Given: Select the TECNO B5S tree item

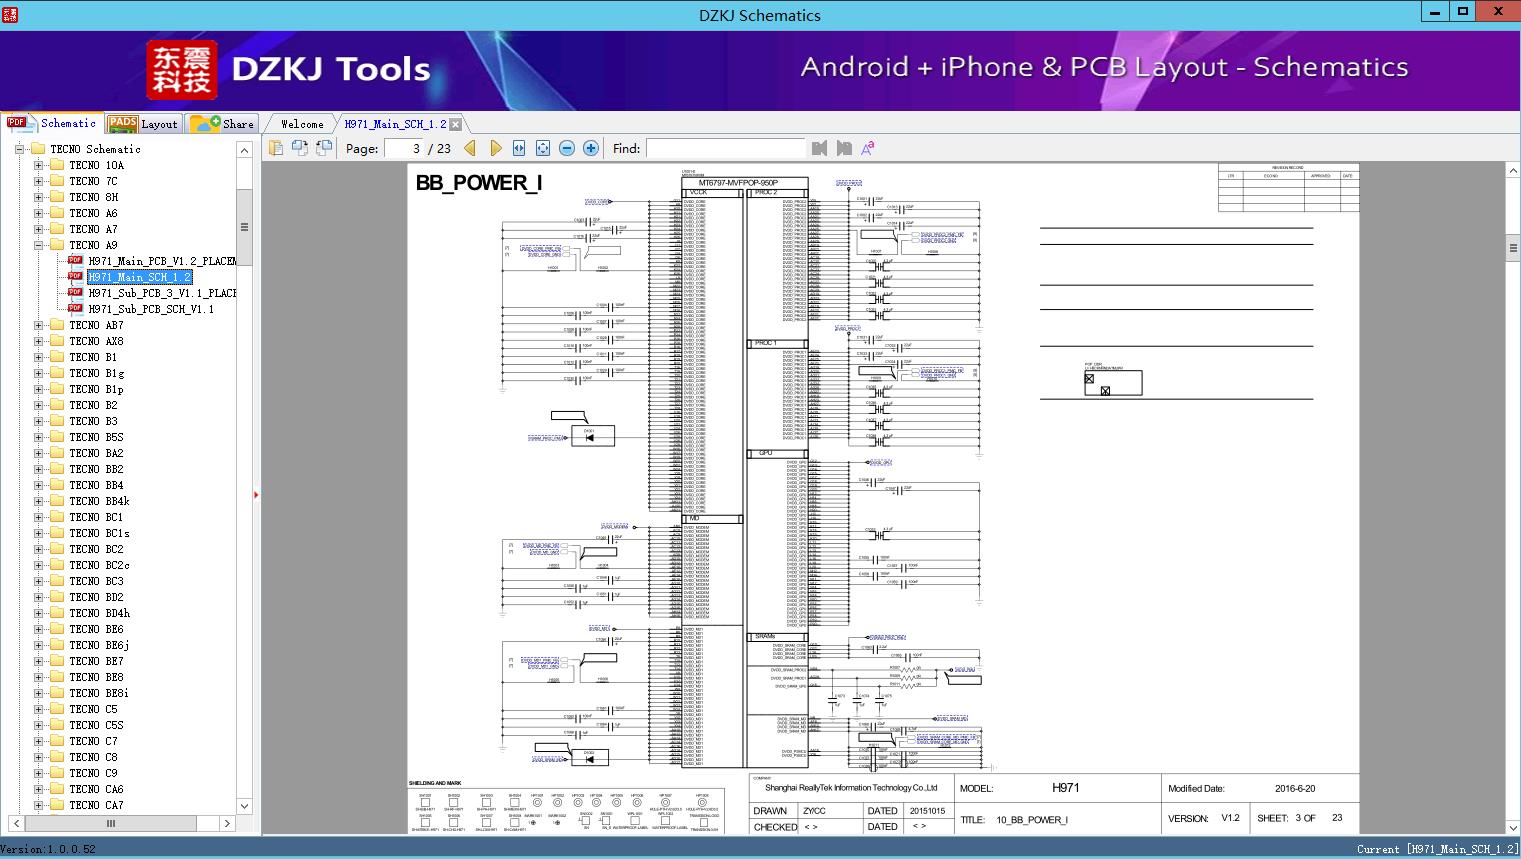Looking at the screenshot, I should [x=96, y=437].
